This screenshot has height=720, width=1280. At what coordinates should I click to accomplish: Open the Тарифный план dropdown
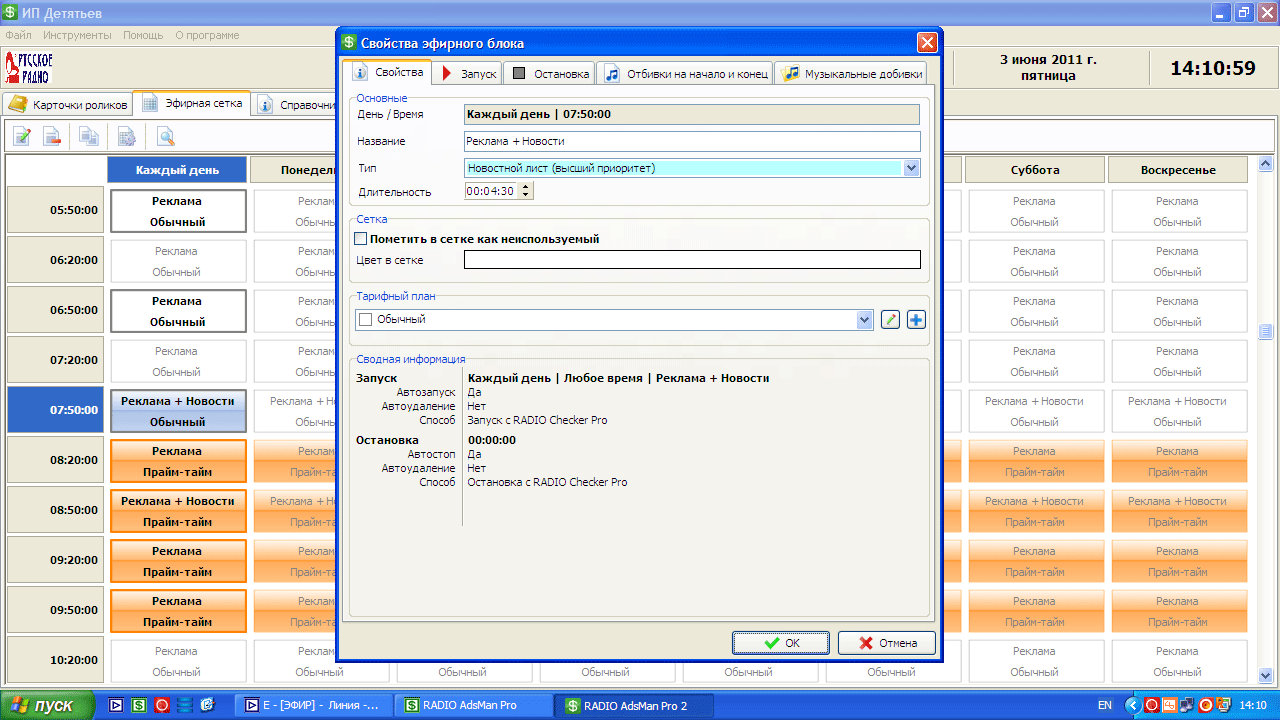click(865, 320)
